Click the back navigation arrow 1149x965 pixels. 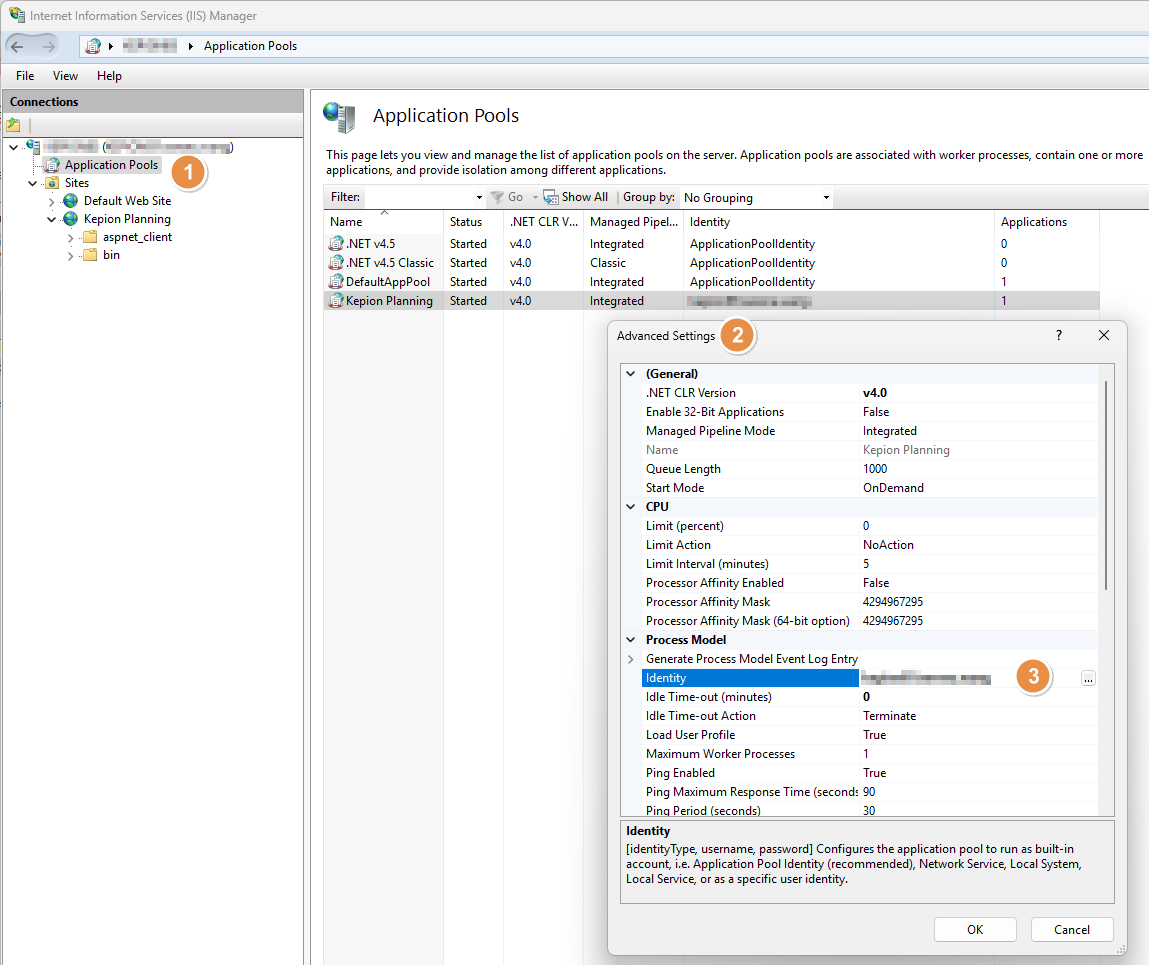pos(18,46)
